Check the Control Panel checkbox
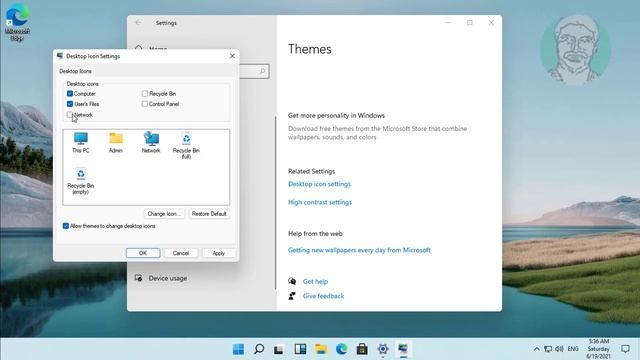This screenshot has width=640, height=360. [x=144, y=104]
